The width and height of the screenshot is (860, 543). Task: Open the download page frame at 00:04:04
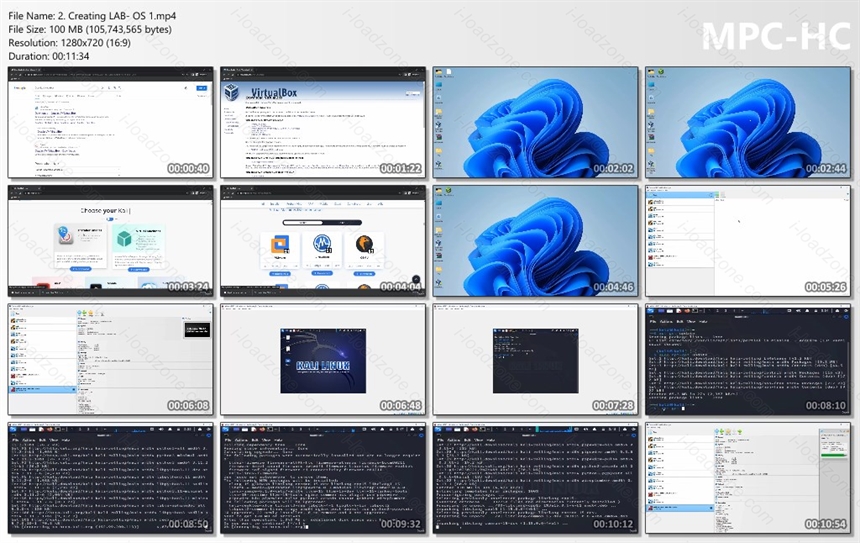point(323,241)
